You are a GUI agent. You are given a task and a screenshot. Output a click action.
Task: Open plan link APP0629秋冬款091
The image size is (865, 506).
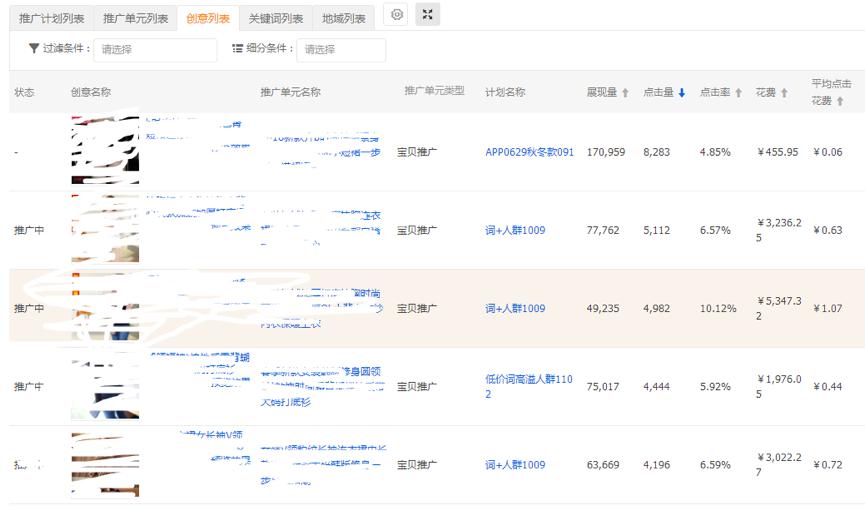tap(530, 152)
